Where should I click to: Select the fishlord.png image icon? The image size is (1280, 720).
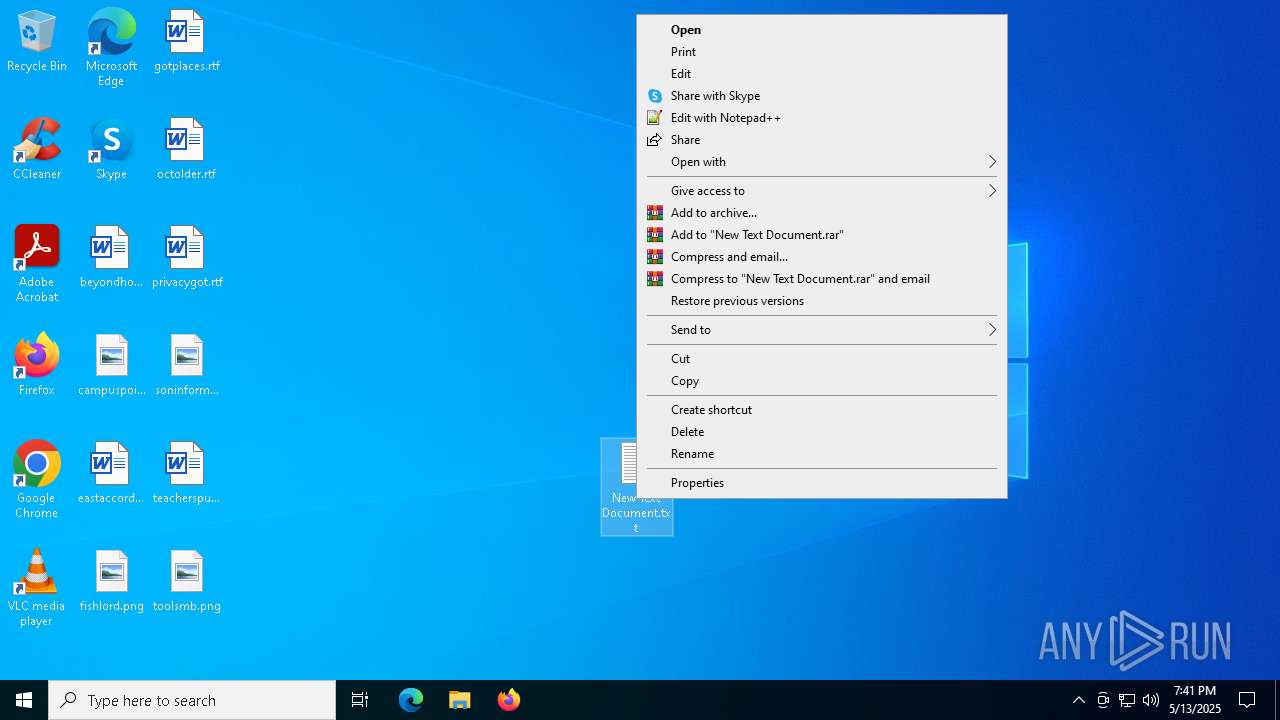pyautogui.click(x=111, y=582)
